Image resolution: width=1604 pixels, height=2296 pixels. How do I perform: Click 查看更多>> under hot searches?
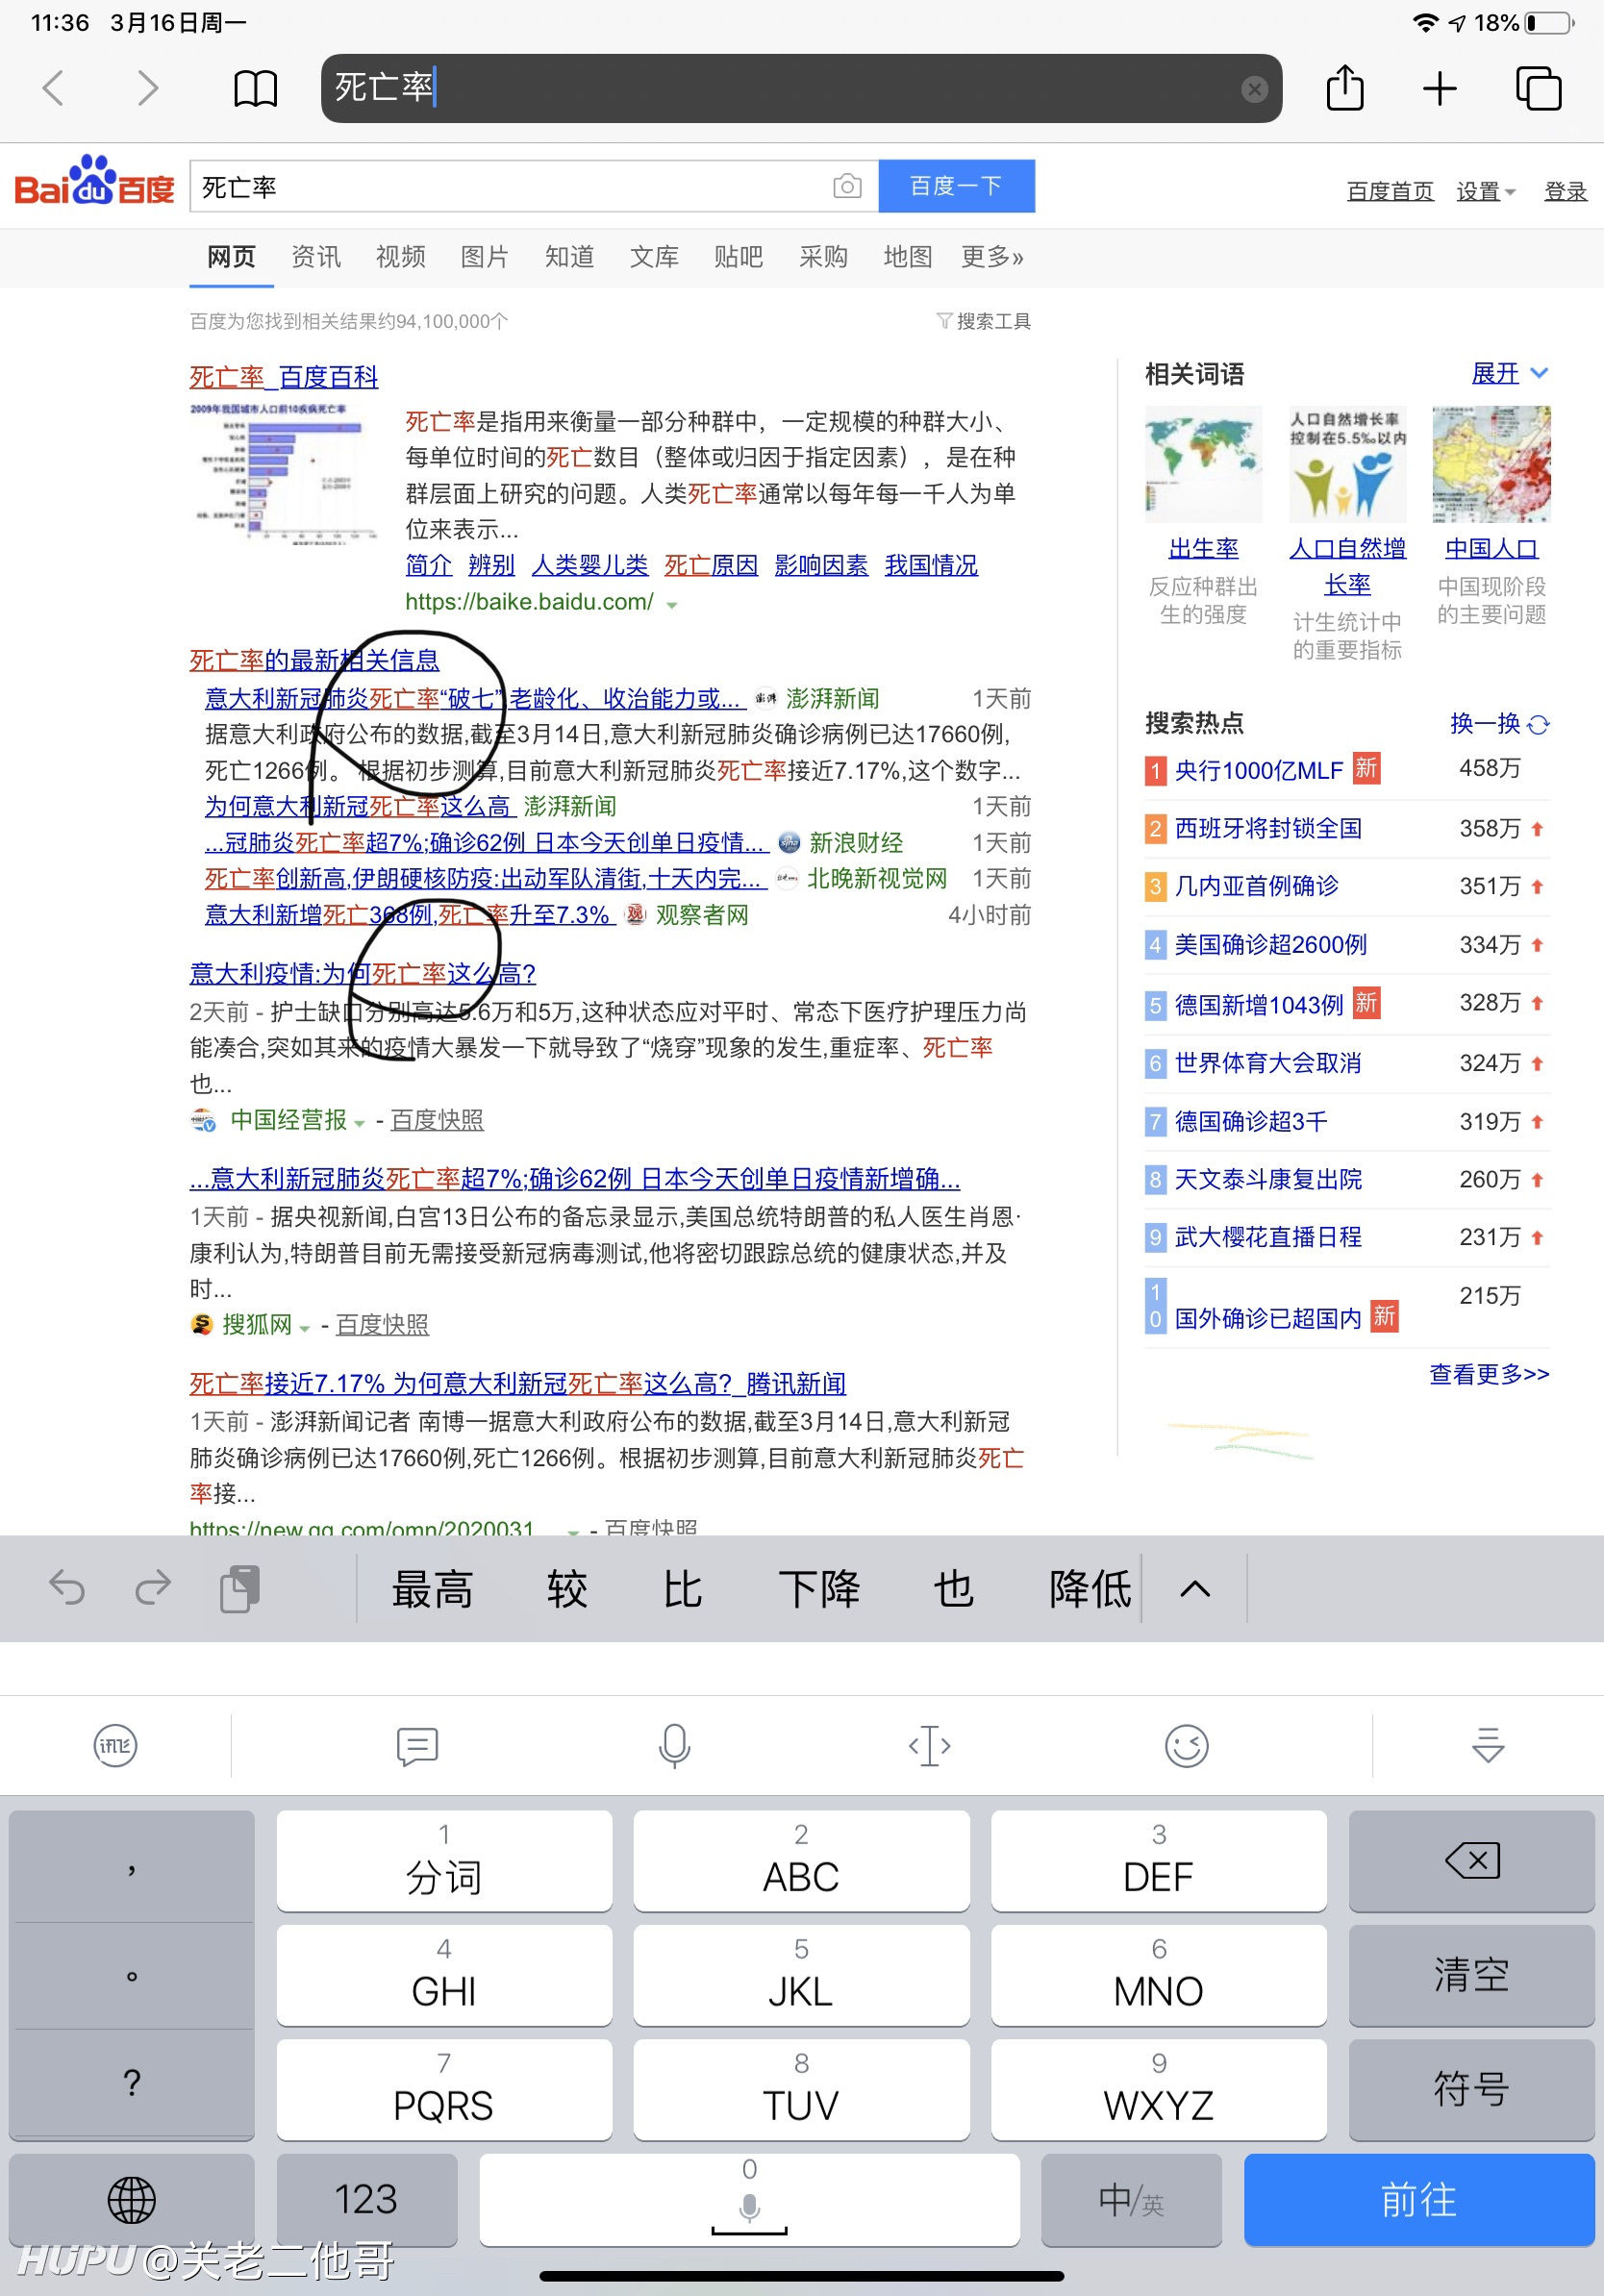1489,1374
